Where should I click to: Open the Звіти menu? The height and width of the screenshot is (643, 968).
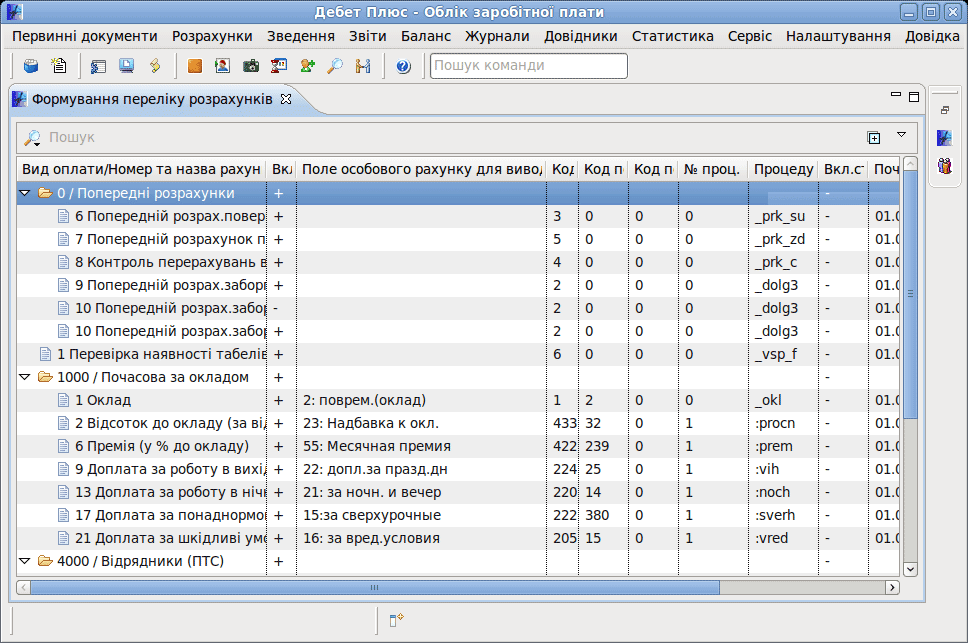click(368, 36)
